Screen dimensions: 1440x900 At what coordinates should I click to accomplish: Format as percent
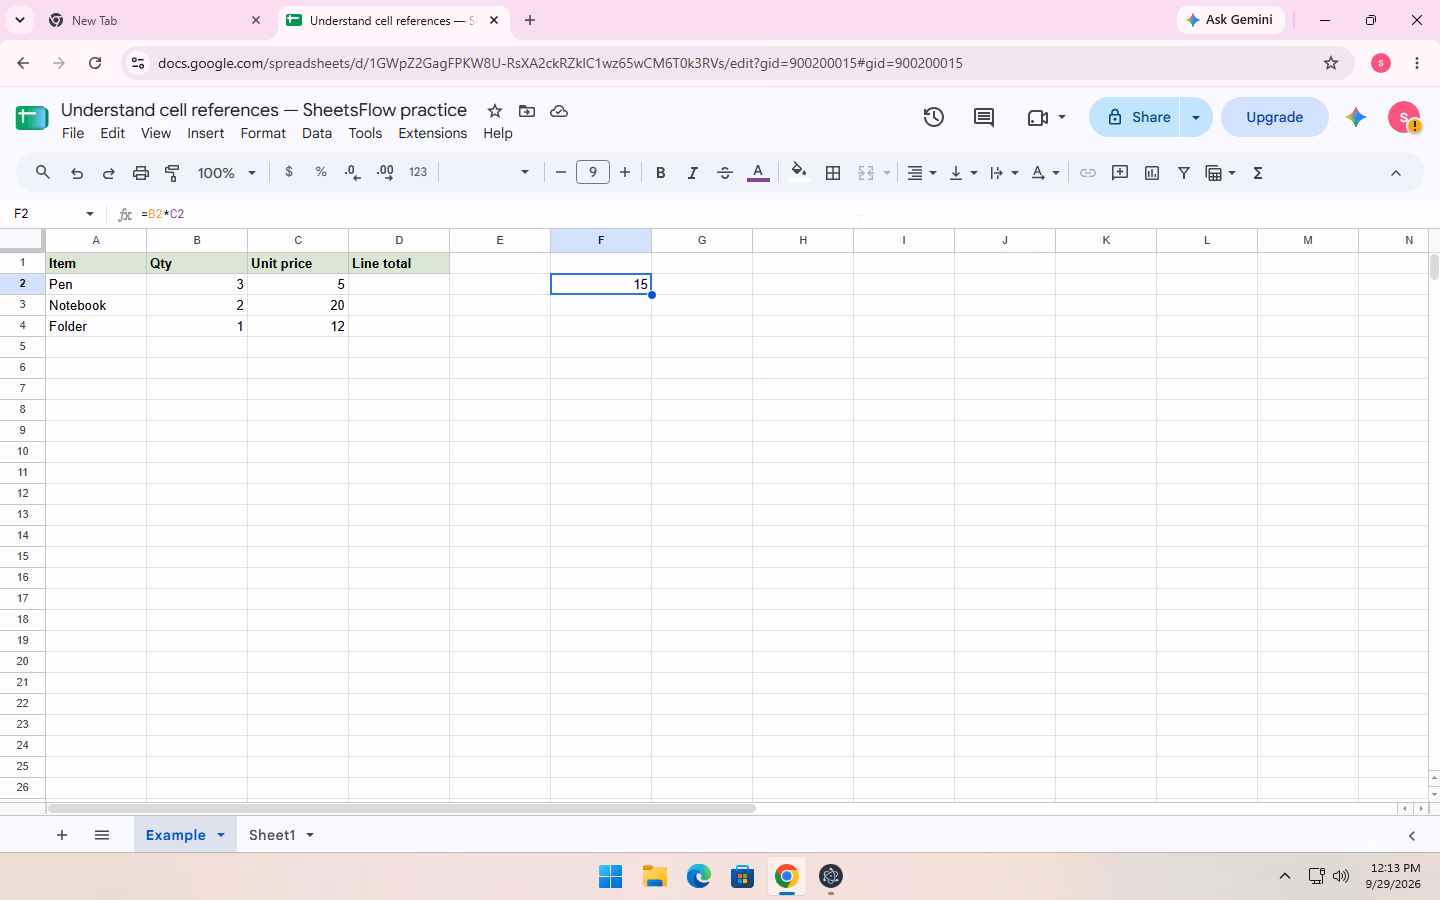[x=321, y=172]
